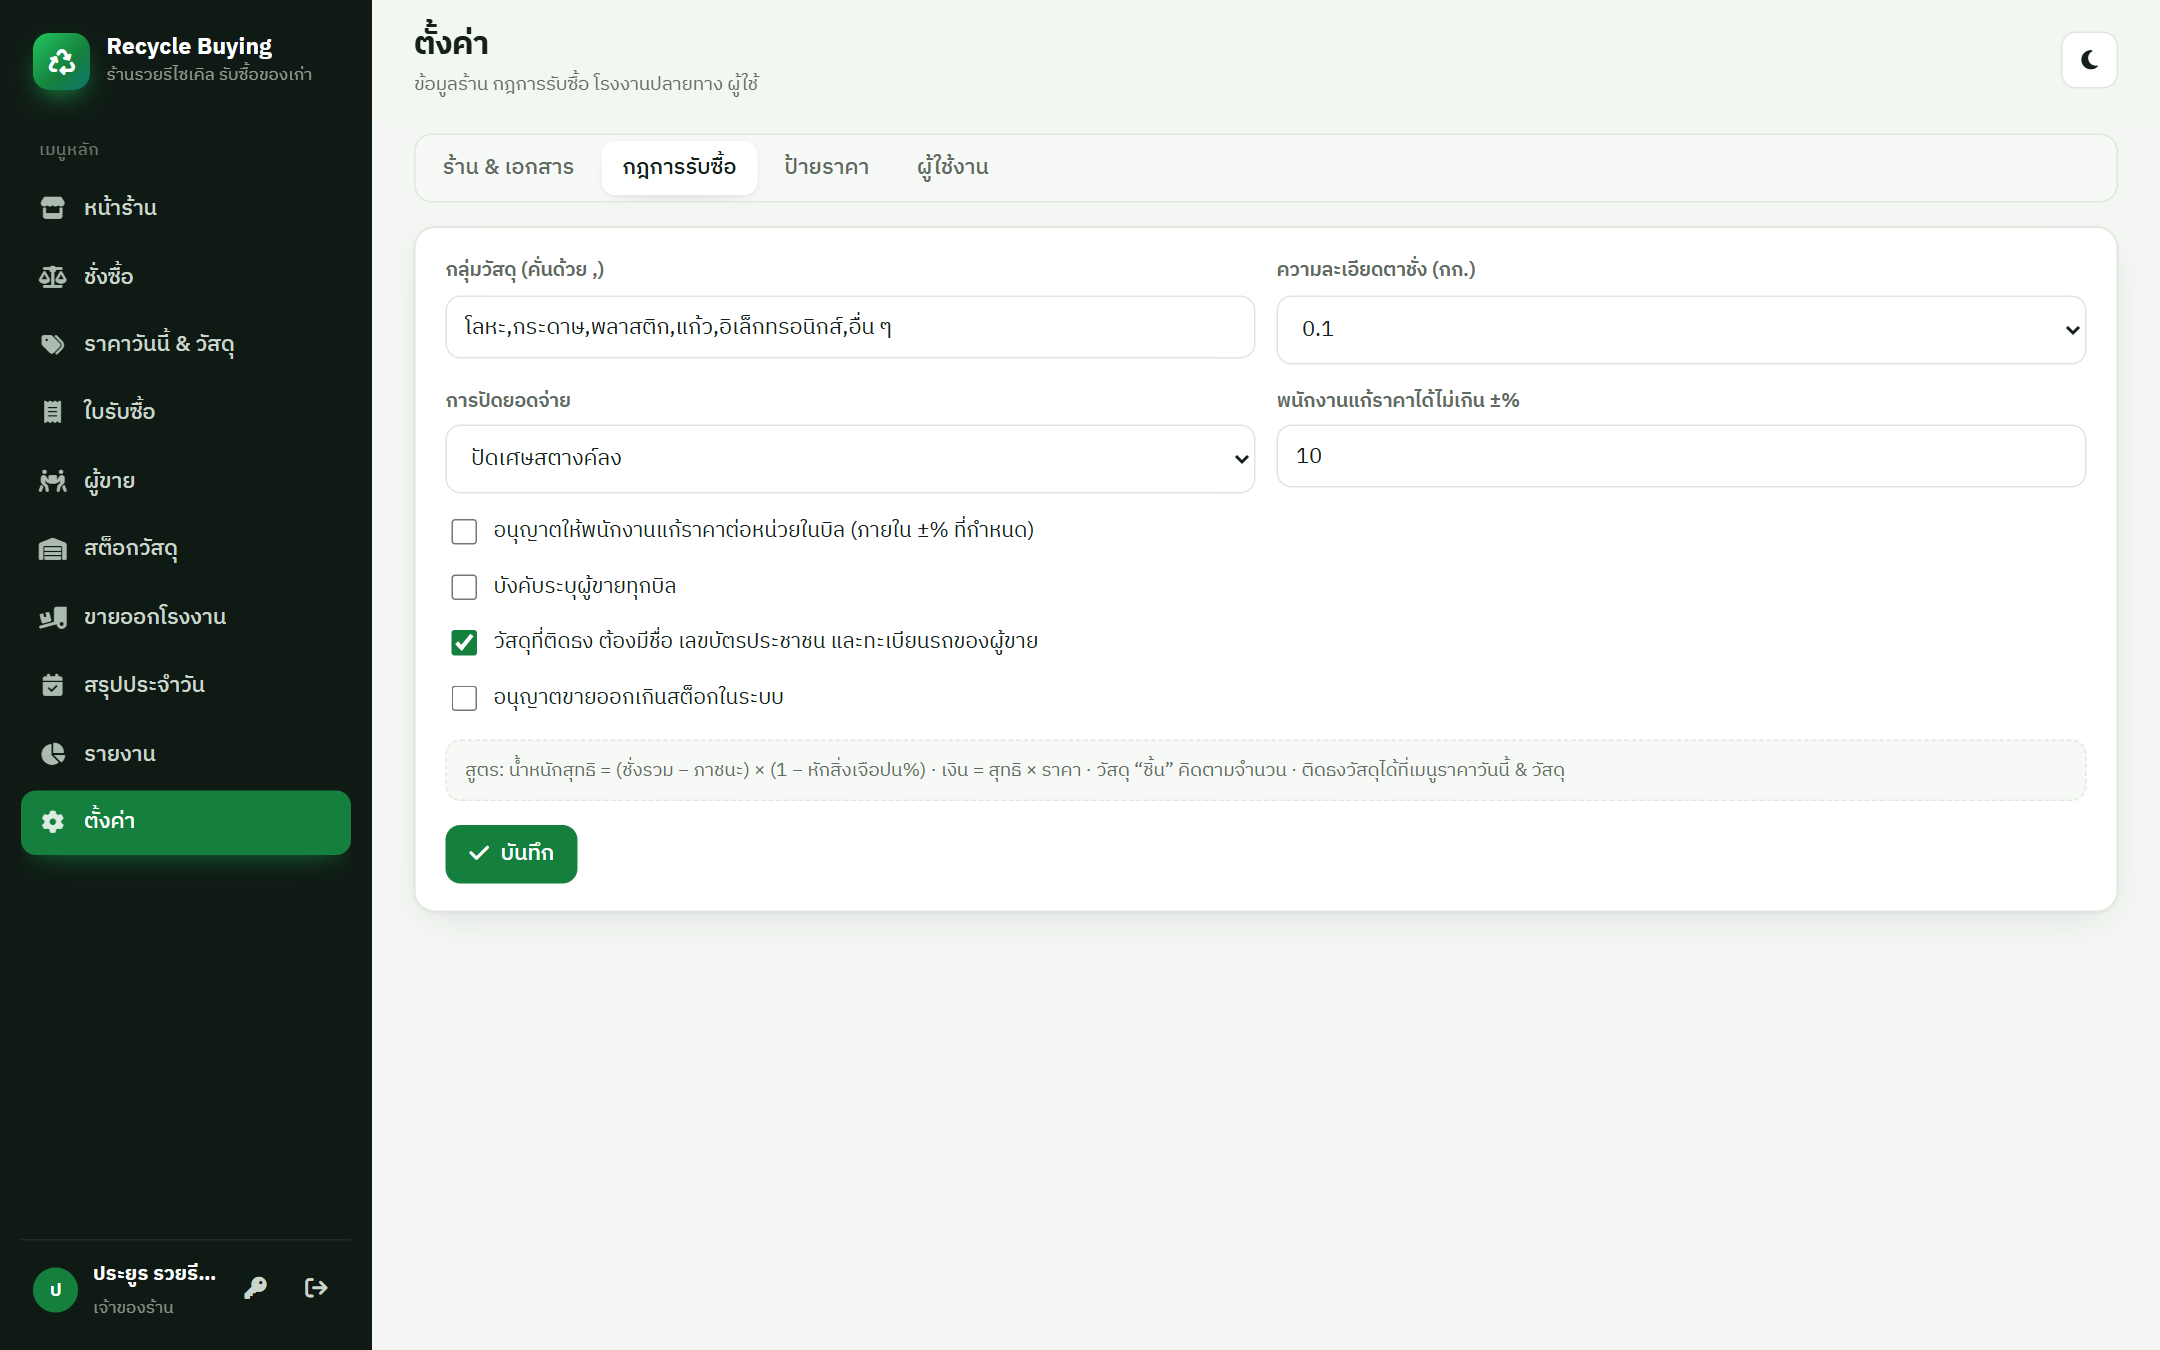Click the กลุ่มวัสดุ text input field
The width and height of the screenshot is (2160, 1350).
[x=850, y=327]
